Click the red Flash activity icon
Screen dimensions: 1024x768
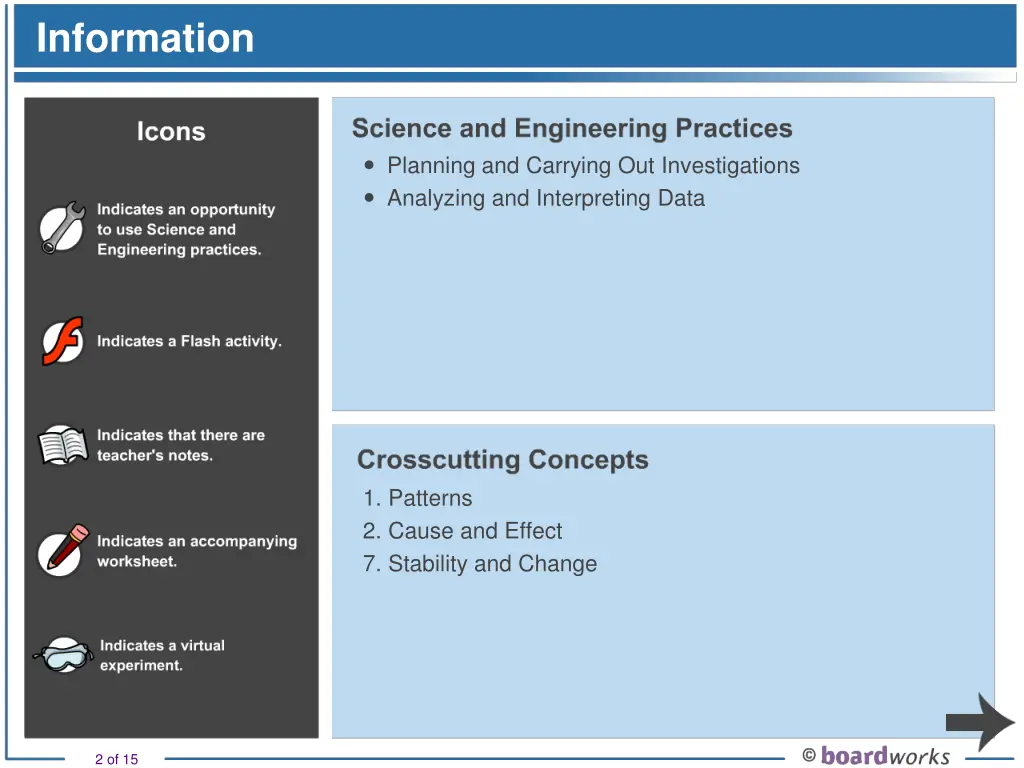point(63,341)
